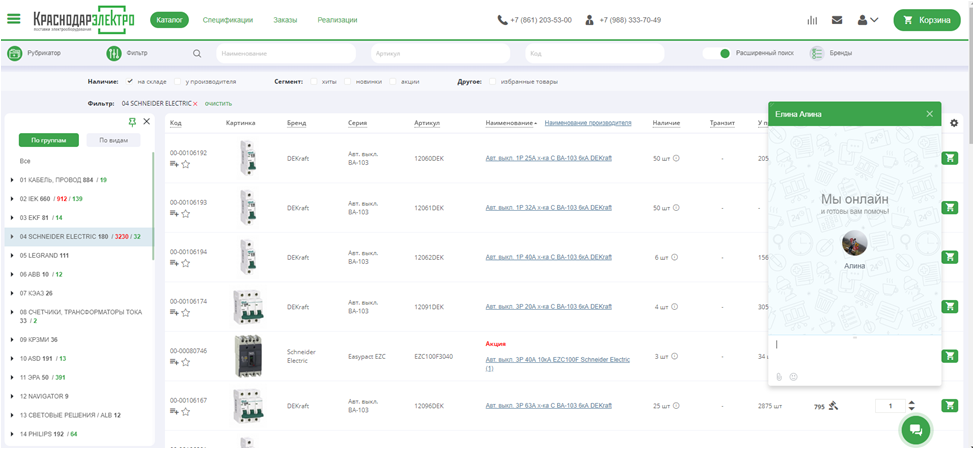Screen dimensions: 974x449
Task: Expand the 01 КАБЕЛЬ, ПРОВОД tree node
Action: point(11,180)
